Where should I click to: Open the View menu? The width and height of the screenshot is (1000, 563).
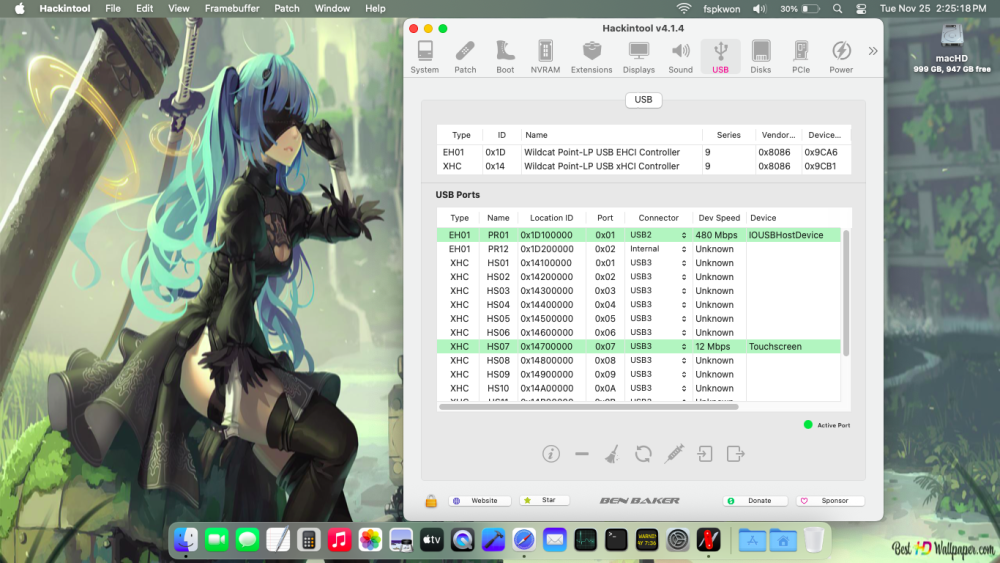[x=179, y=8]
